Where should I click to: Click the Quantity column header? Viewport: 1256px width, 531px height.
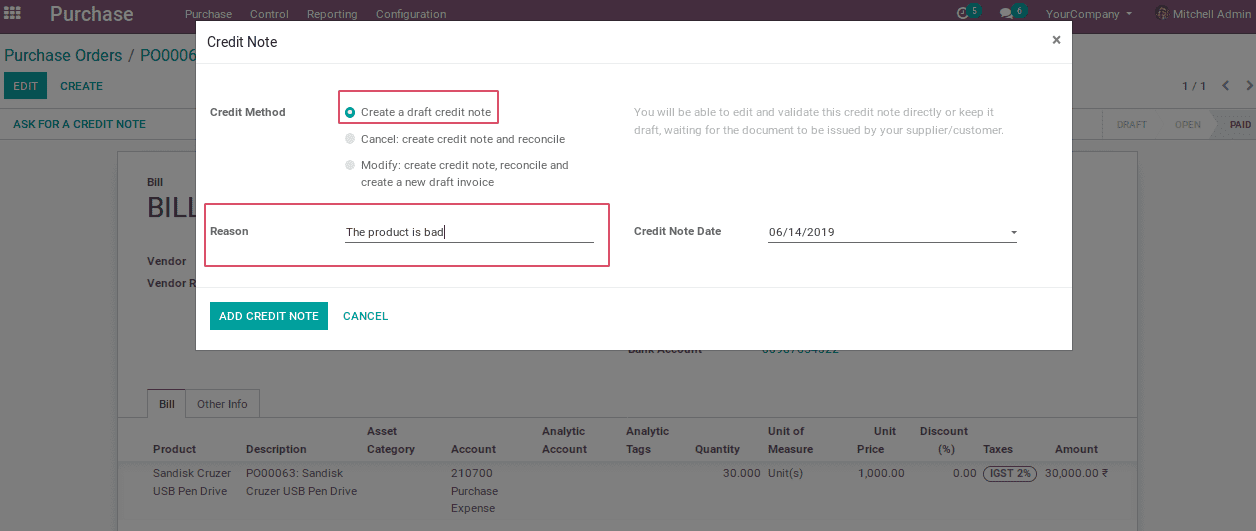point(717,449)
